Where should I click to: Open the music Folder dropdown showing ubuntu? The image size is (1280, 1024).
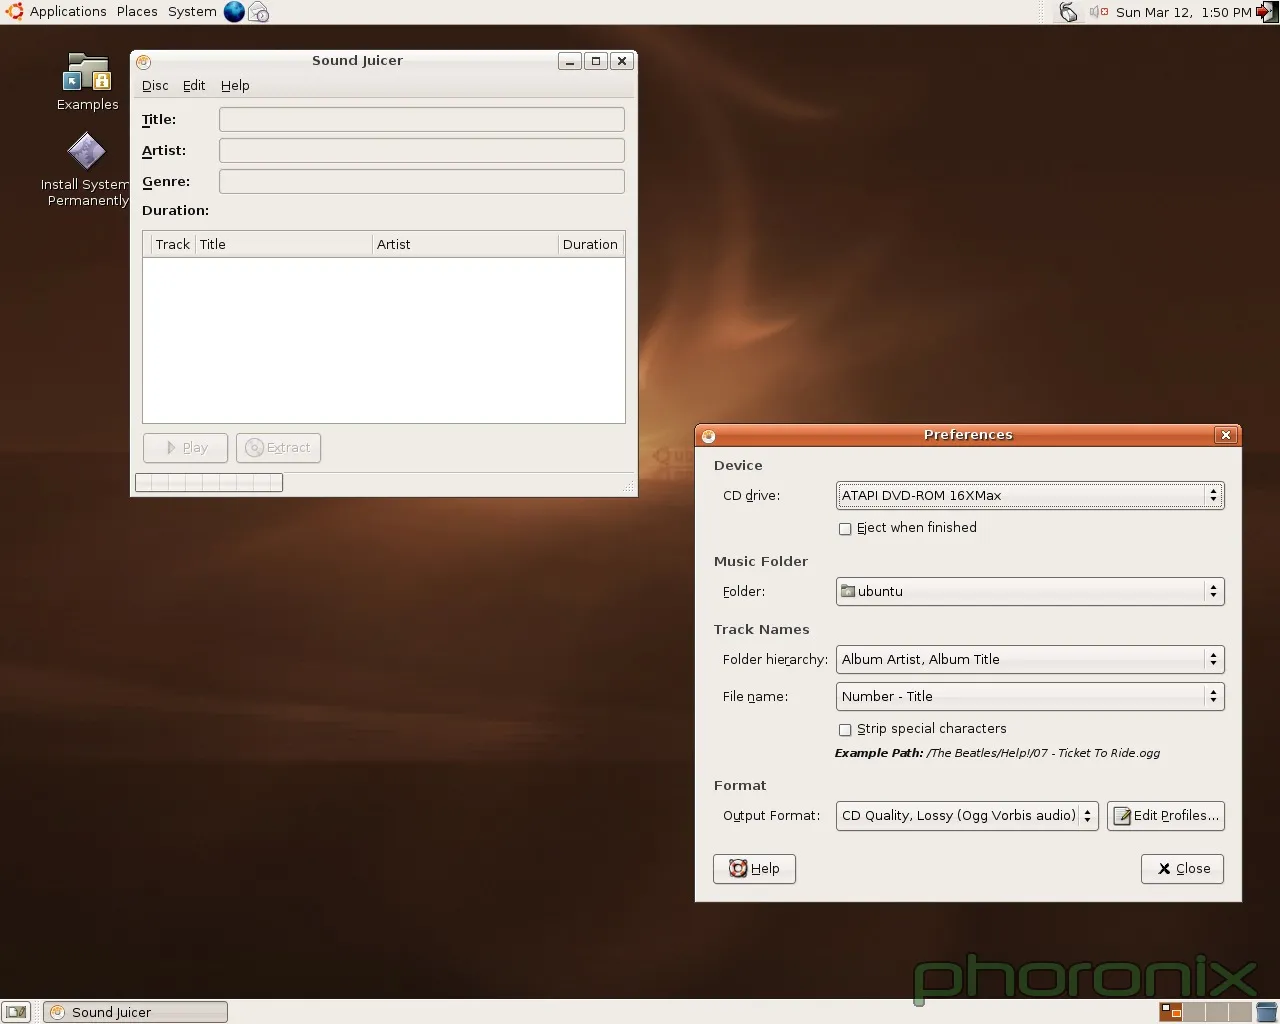(1030, 592)
